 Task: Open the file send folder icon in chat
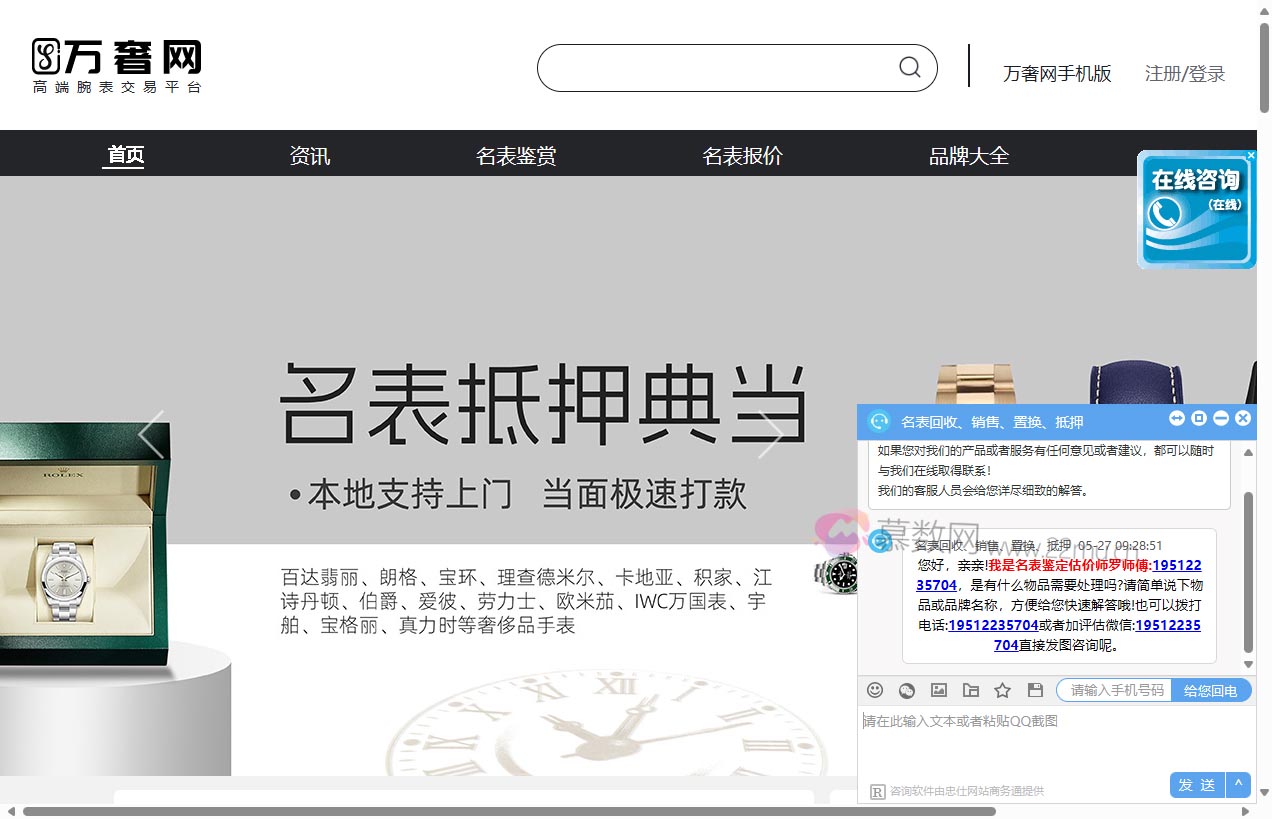(x=970, y=690)
